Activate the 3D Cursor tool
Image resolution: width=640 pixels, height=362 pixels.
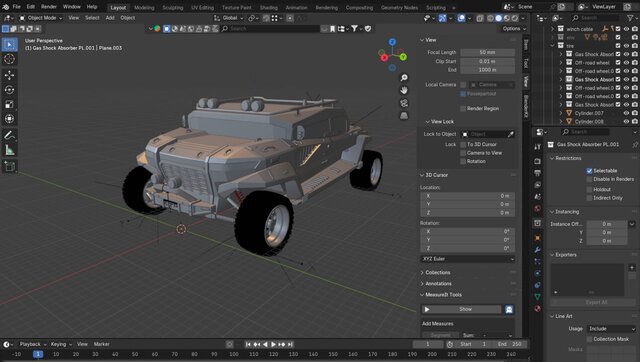(9, 59)
